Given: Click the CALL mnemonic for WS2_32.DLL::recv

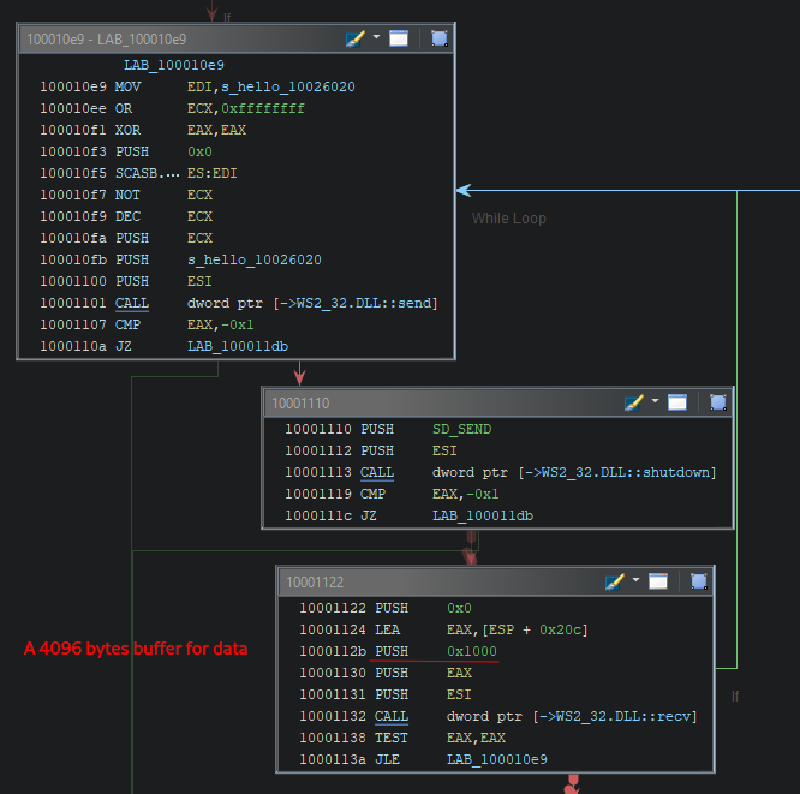Looking at the screenshot, I should (391, 717).
